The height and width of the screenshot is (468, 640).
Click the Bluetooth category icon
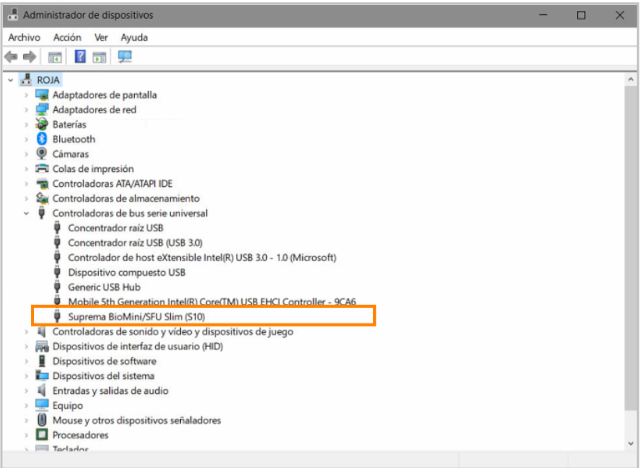pos(42,139)
